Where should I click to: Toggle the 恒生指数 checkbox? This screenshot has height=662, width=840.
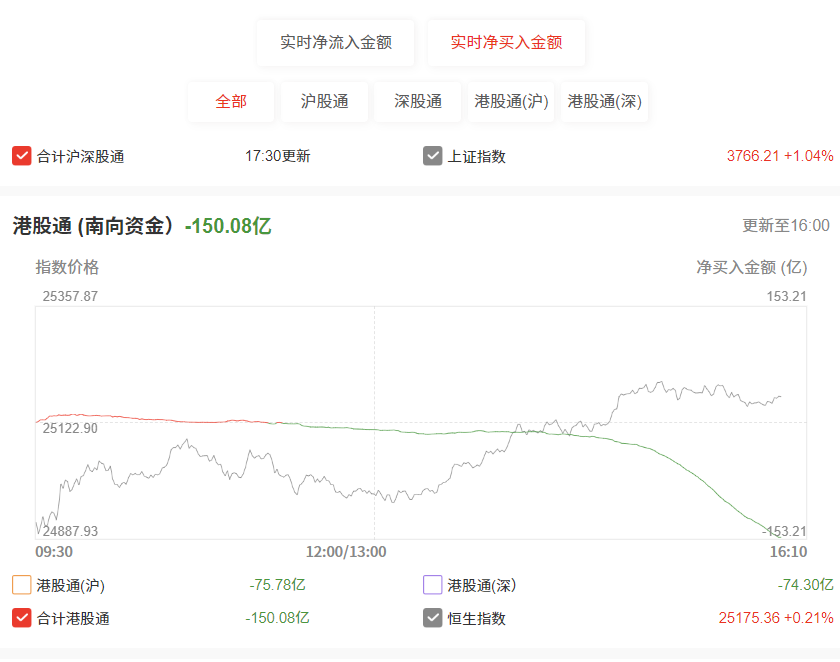[x=432, y=618]
